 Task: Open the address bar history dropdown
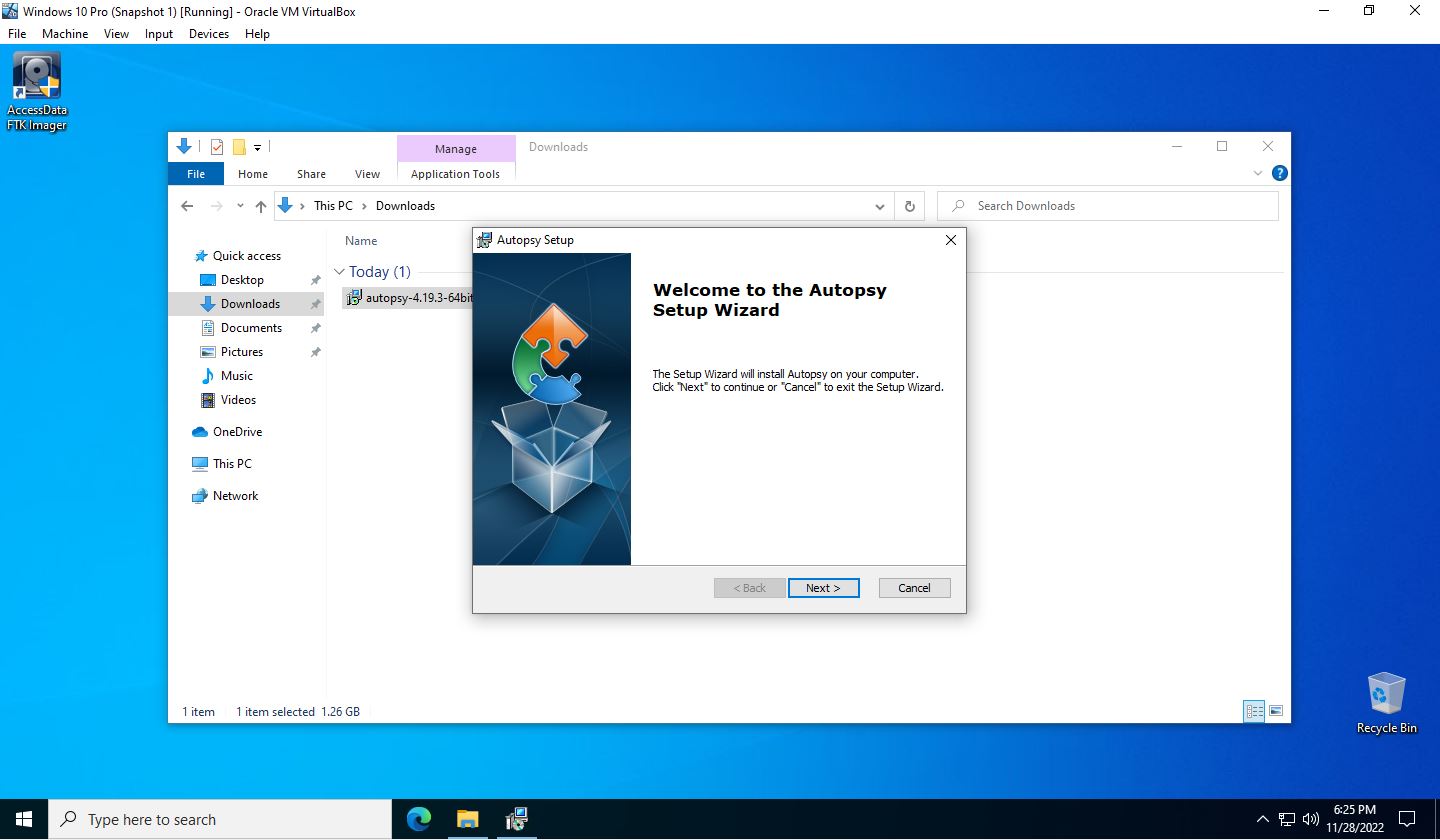coord(880,206)
